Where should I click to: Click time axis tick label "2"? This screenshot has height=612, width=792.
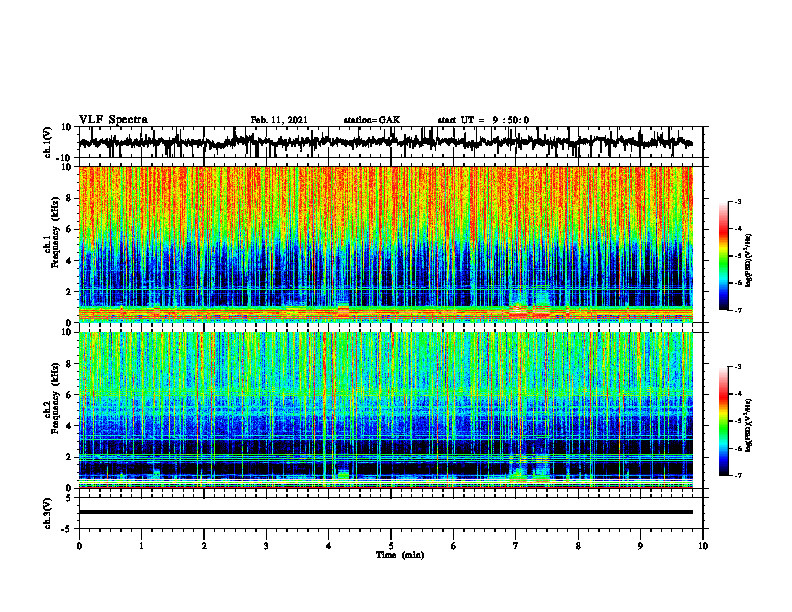(204, 546)
